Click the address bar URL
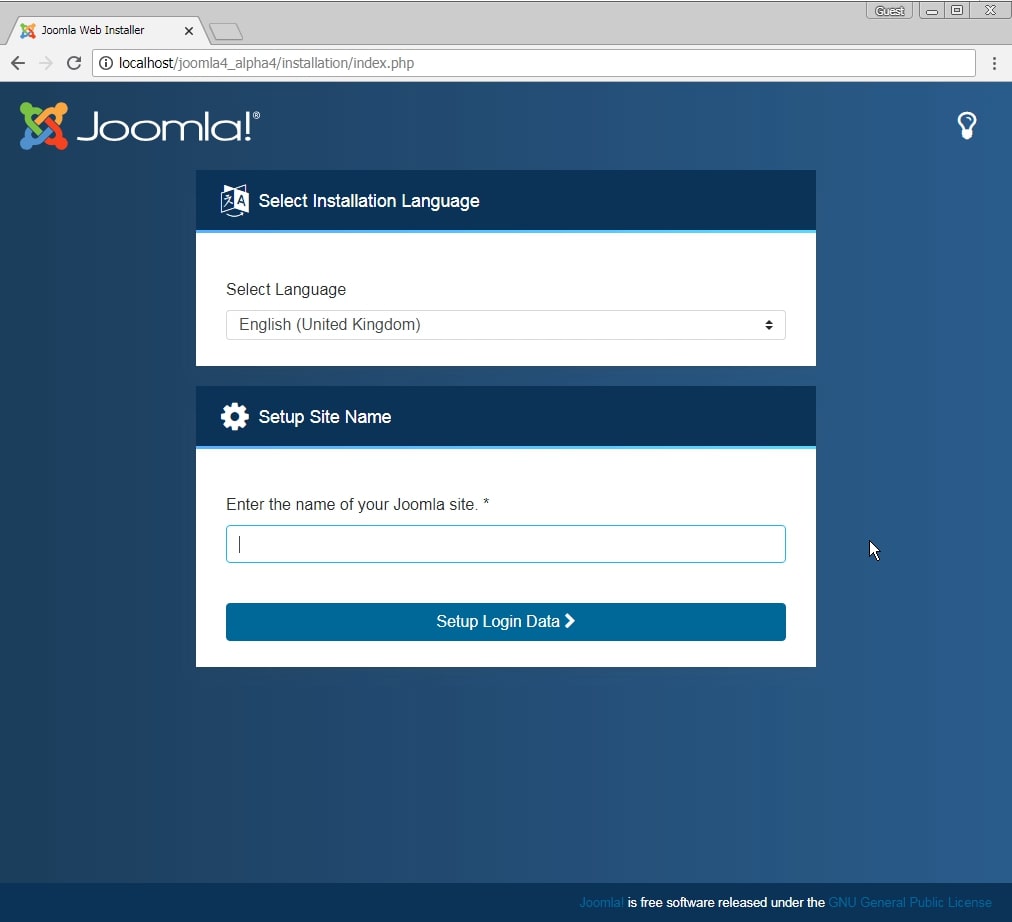The height and width of the screenshot is (922, 1012). click(x=266, y=63)
